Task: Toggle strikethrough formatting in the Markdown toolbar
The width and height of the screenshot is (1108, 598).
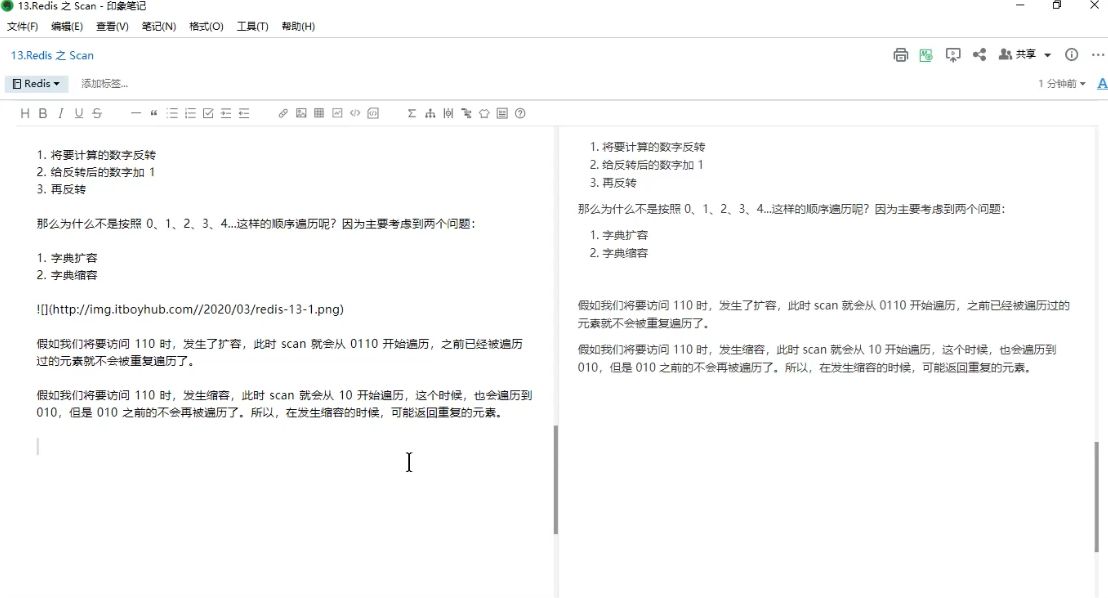Action: tap(97, 113)
